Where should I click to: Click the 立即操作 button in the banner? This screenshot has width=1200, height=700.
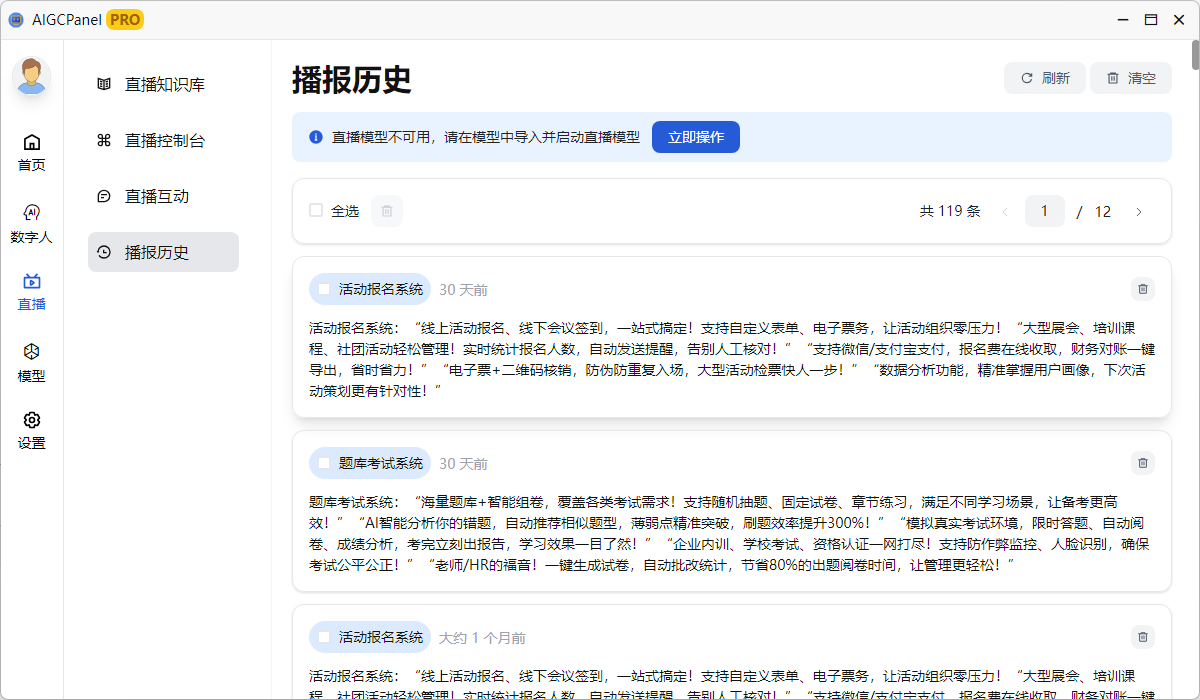point(695,137)
